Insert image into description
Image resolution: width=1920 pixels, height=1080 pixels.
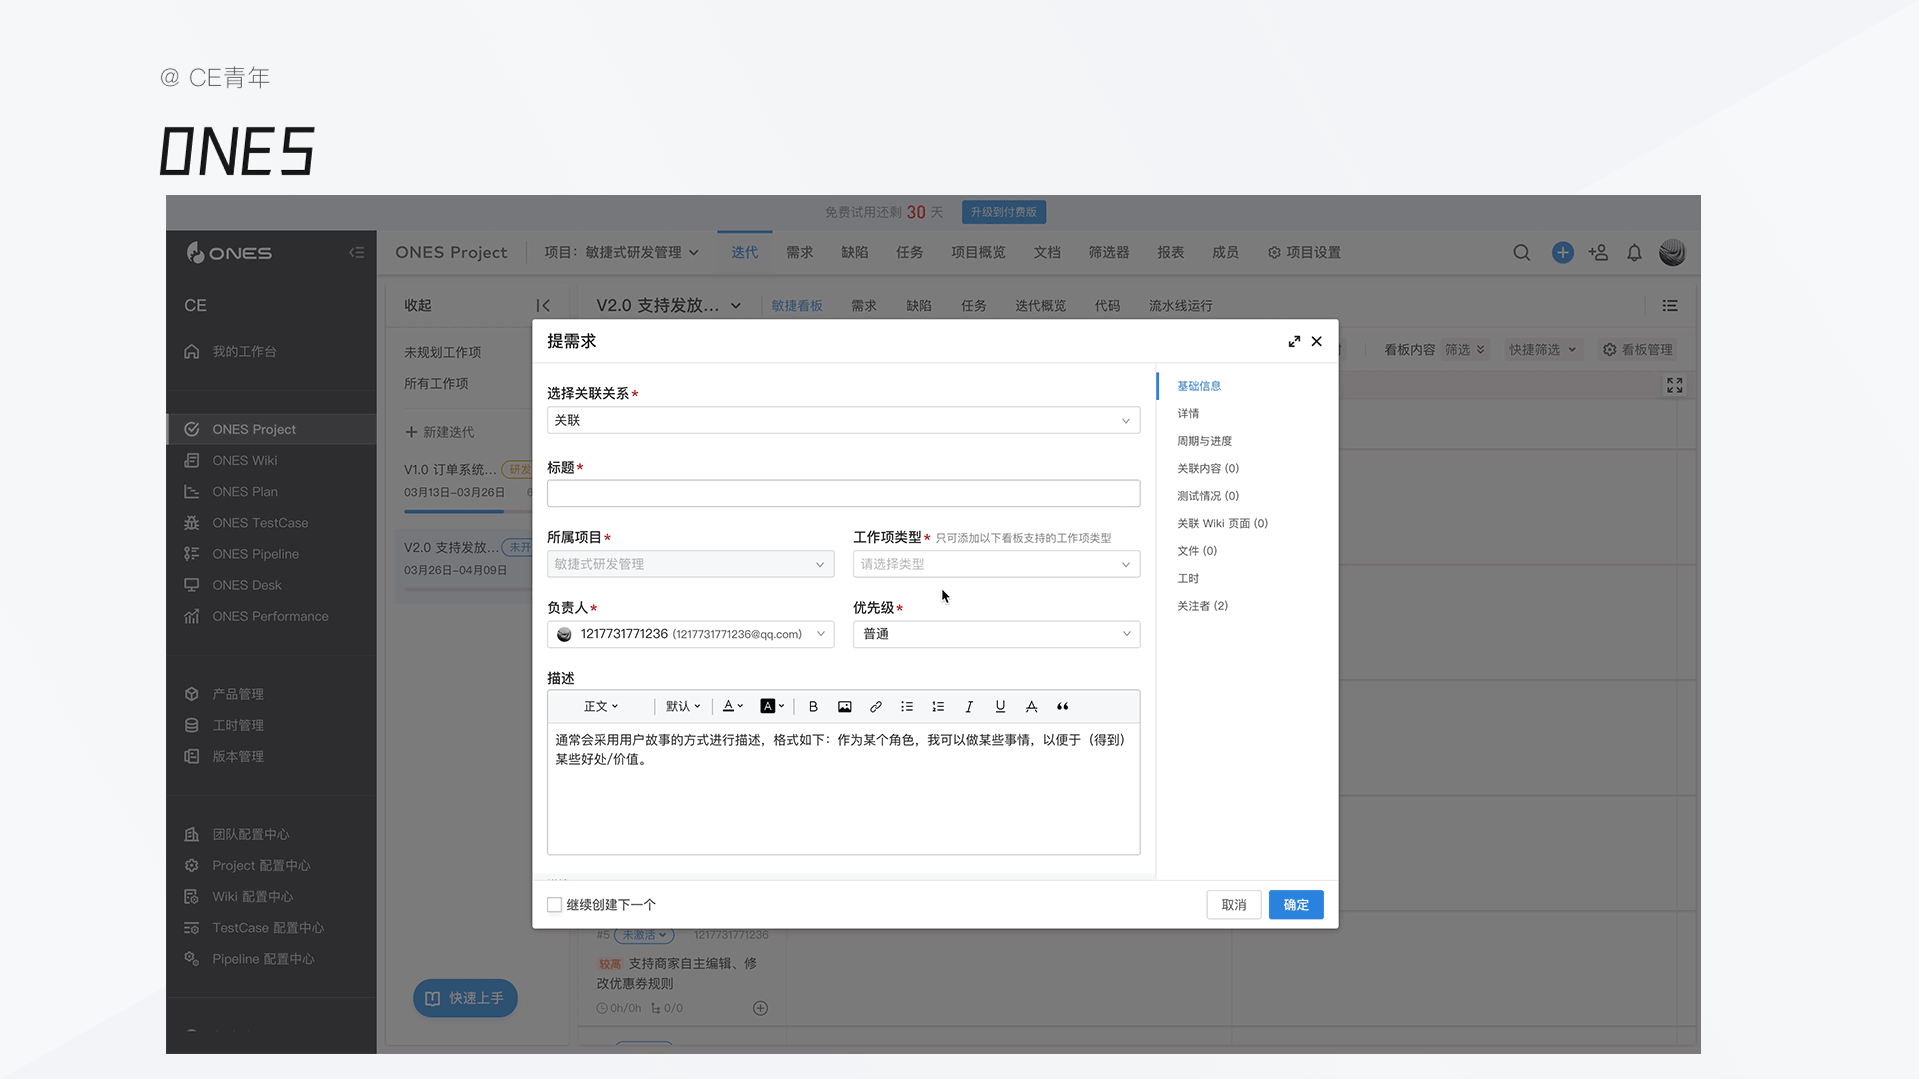click(x=844, y=707)
